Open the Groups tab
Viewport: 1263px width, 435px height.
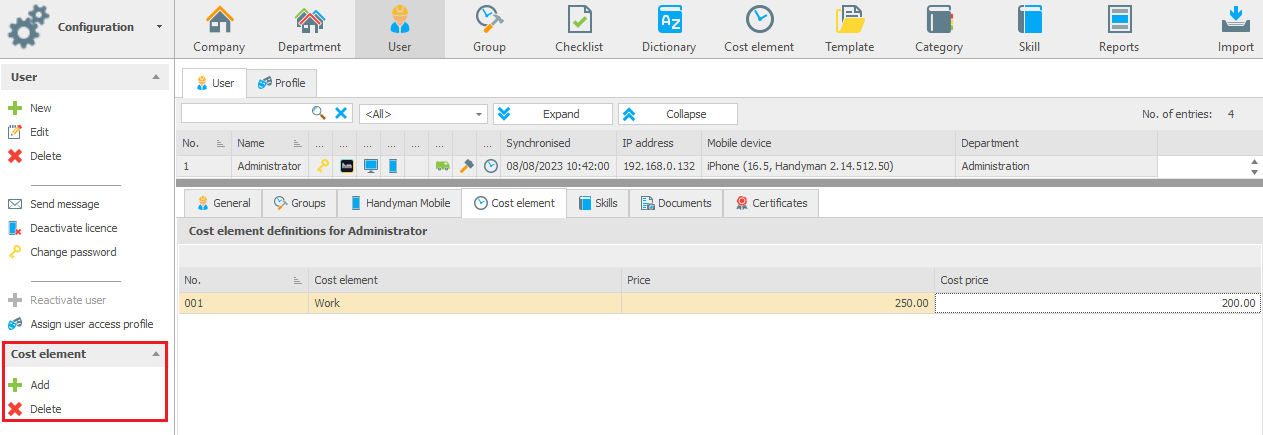300,203
